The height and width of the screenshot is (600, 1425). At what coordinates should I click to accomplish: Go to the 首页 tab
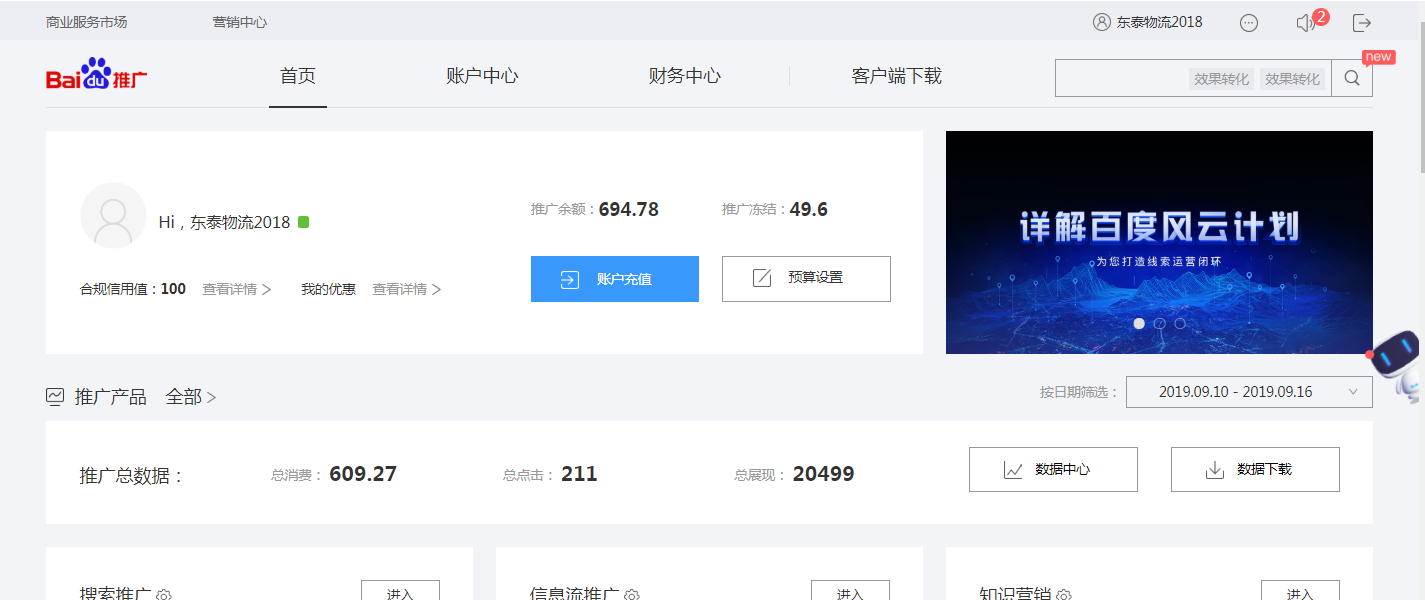point(298,76)
